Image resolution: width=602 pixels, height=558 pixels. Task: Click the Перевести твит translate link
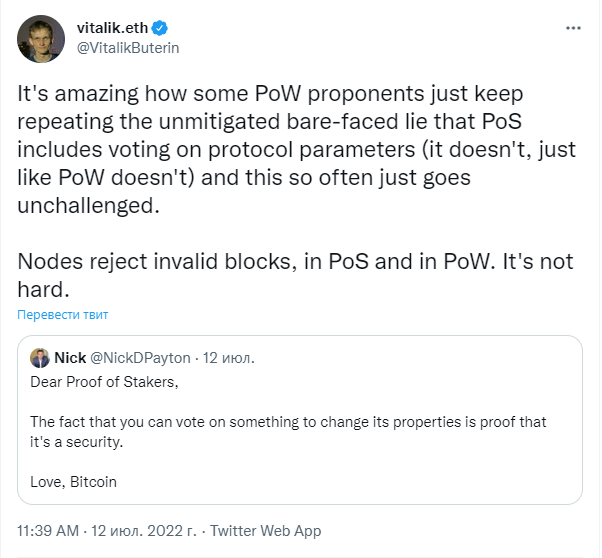pyautogui.click(x=63, y=315)
